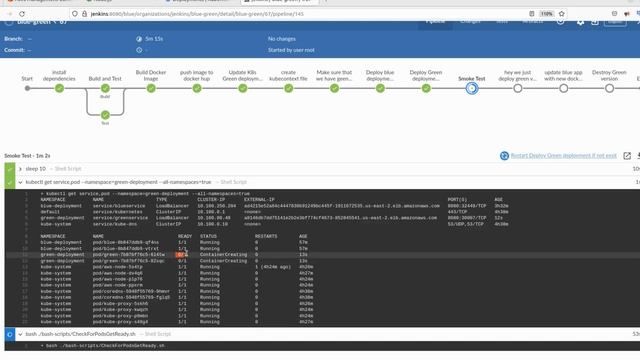Select the Build and Test stage node
Screen dimensions: 640x360
[105, 88]
